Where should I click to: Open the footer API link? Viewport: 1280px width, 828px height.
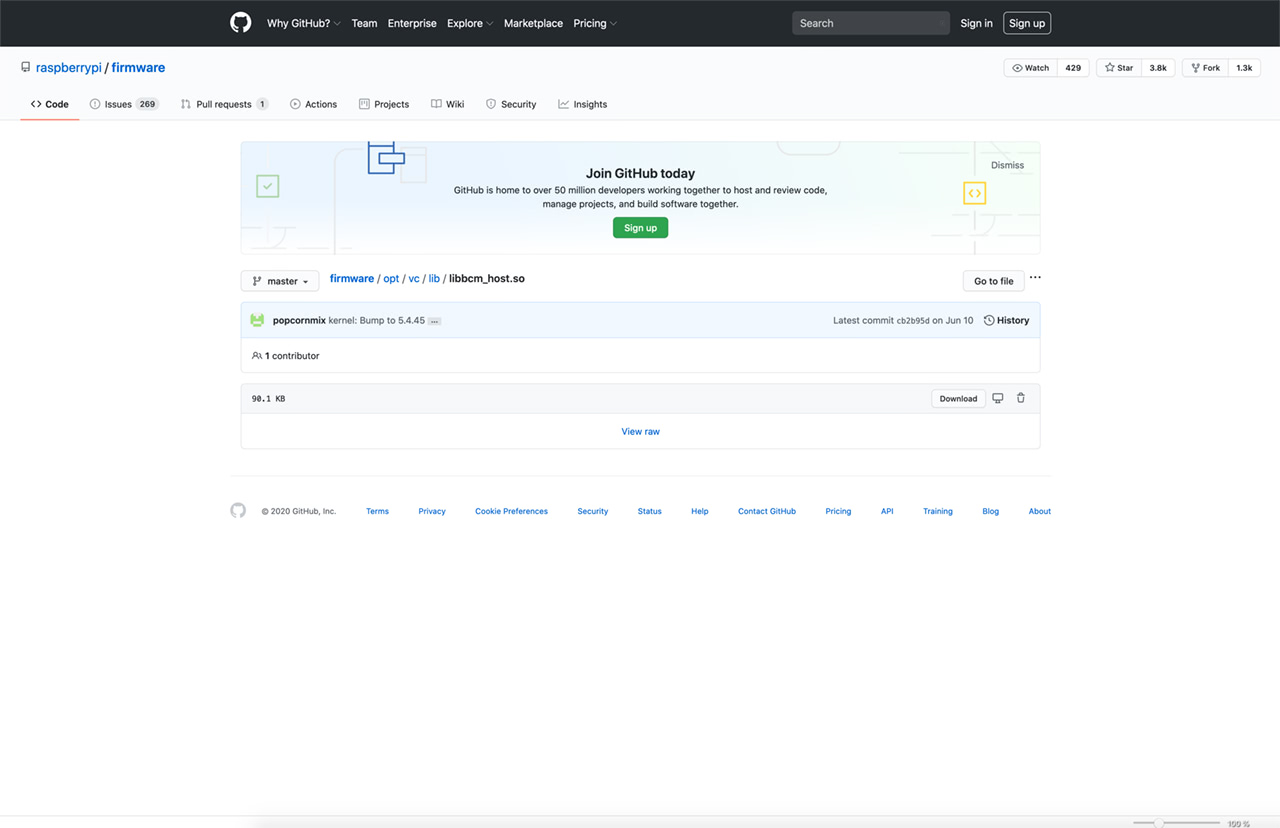pos(887,511)
